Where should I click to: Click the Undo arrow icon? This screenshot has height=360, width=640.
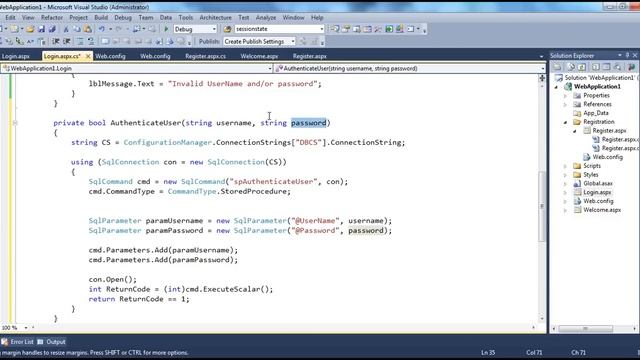point(102,29)
